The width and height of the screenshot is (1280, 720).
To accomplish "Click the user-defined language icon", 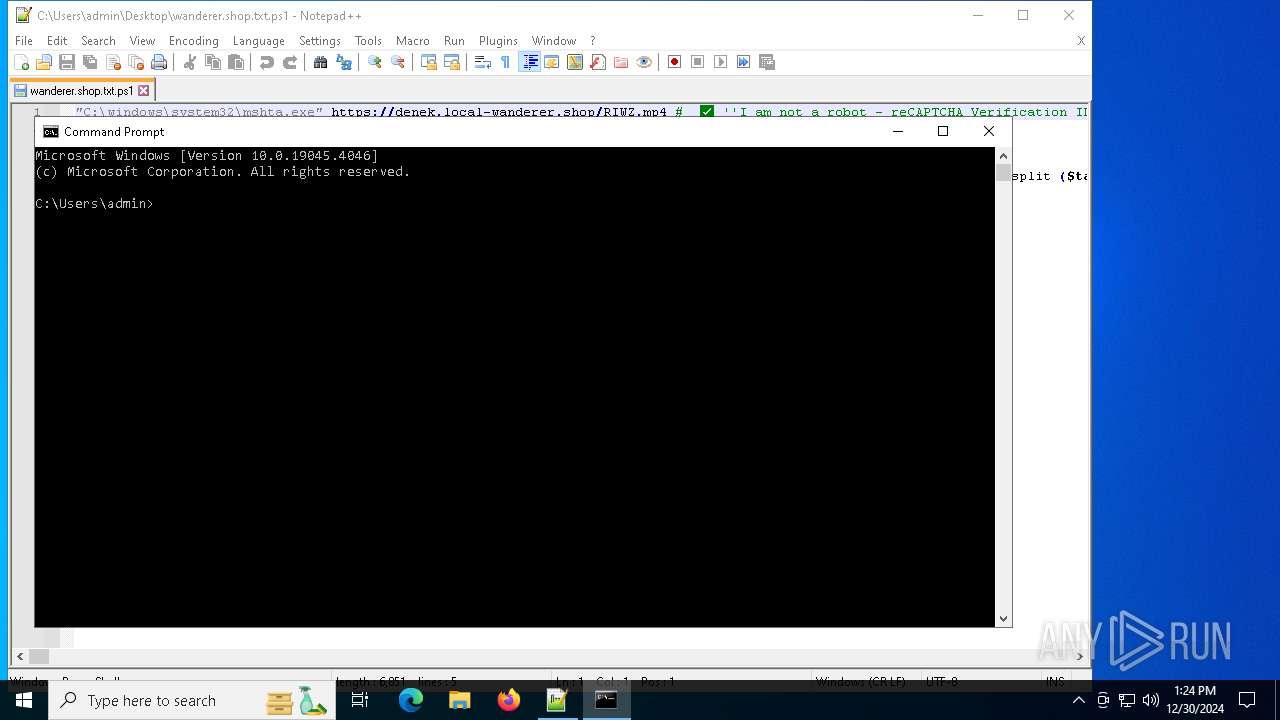I will 552,62.
